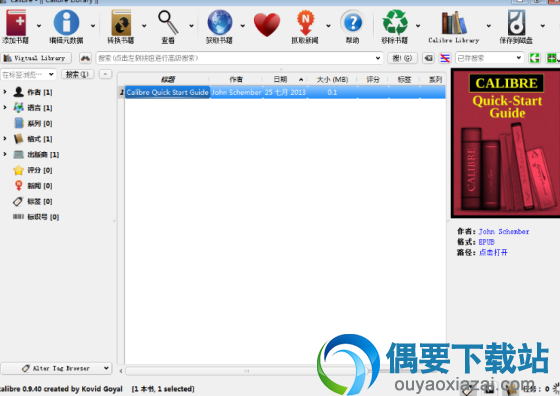Click the Title column header
560x396 pixels.
click(x=167, y=79)
